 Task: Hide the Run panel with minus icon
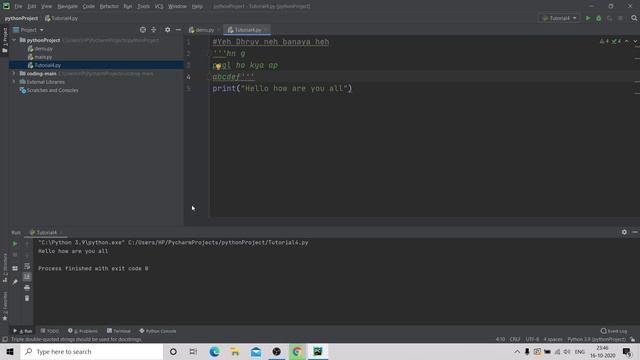(x=635, y=232)
